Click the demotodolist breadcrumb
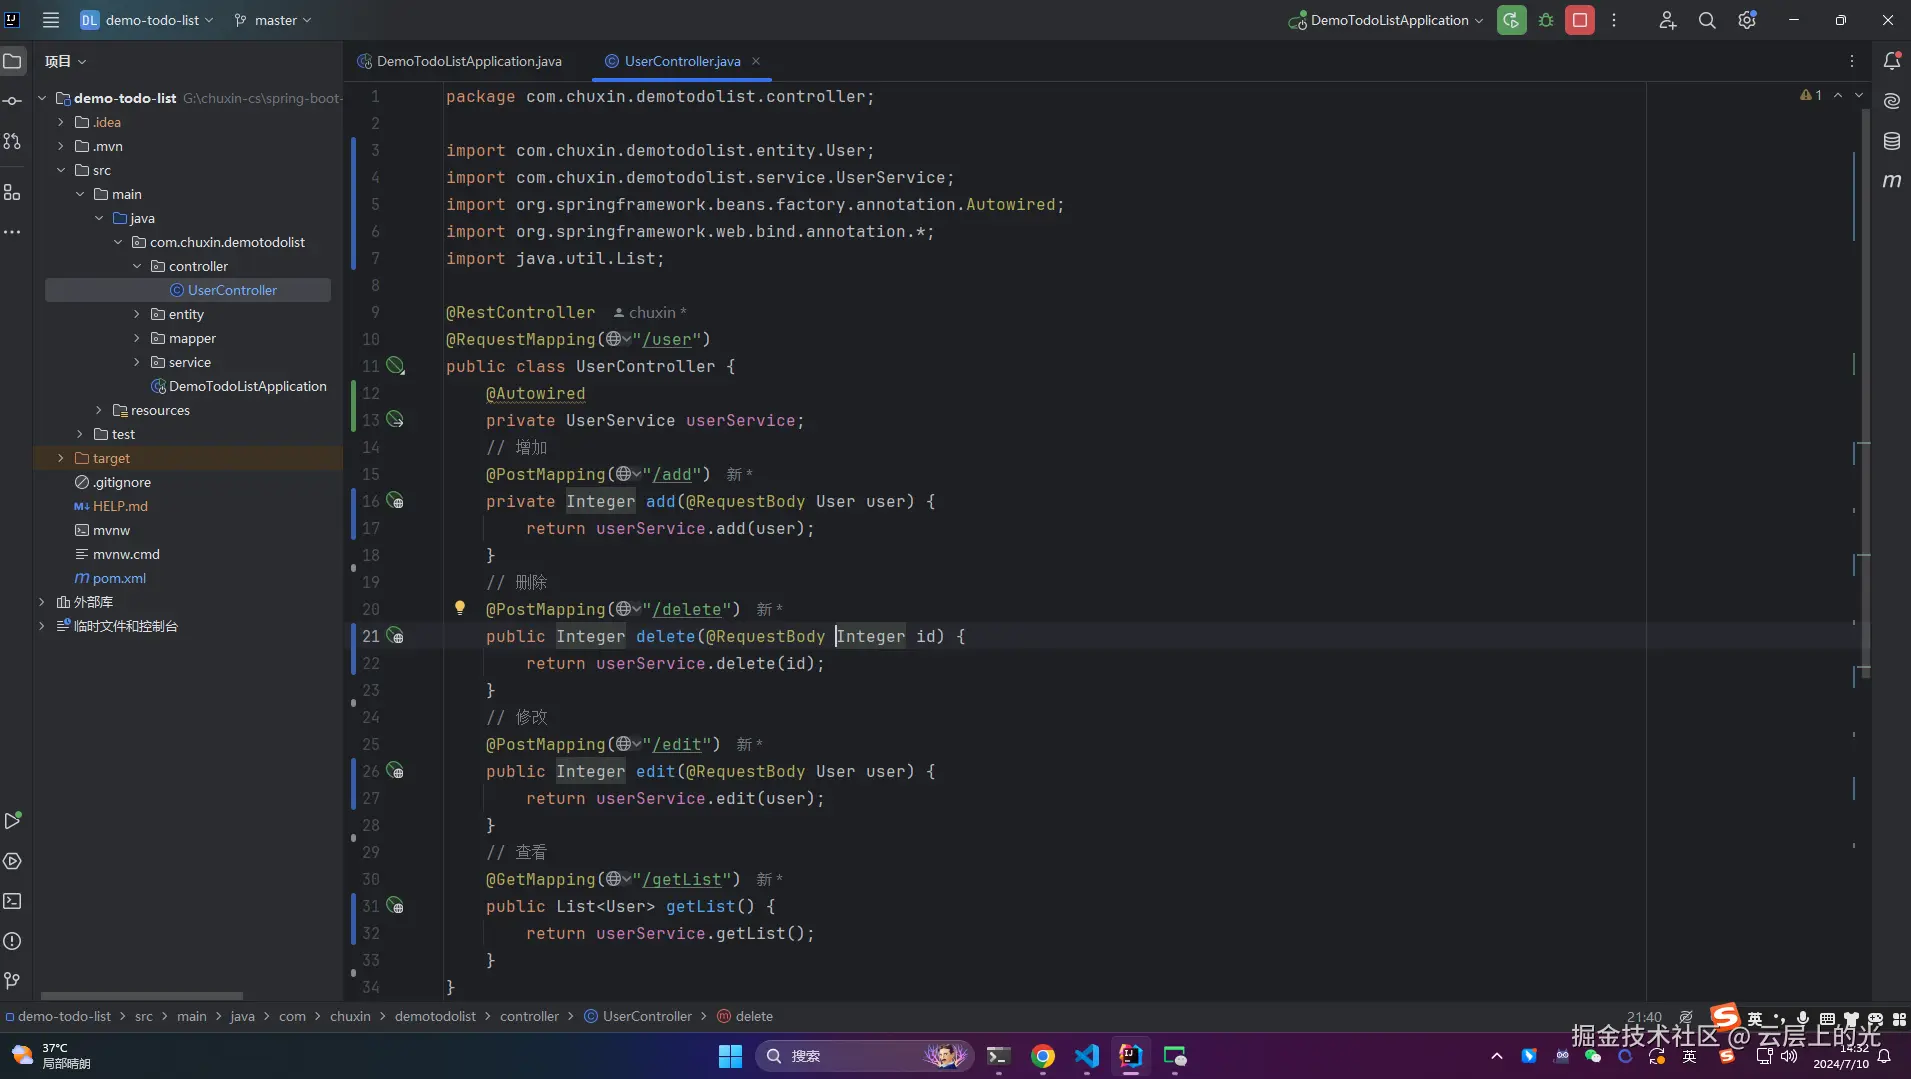1911x1079 pixels. (x=435, y=1016)
